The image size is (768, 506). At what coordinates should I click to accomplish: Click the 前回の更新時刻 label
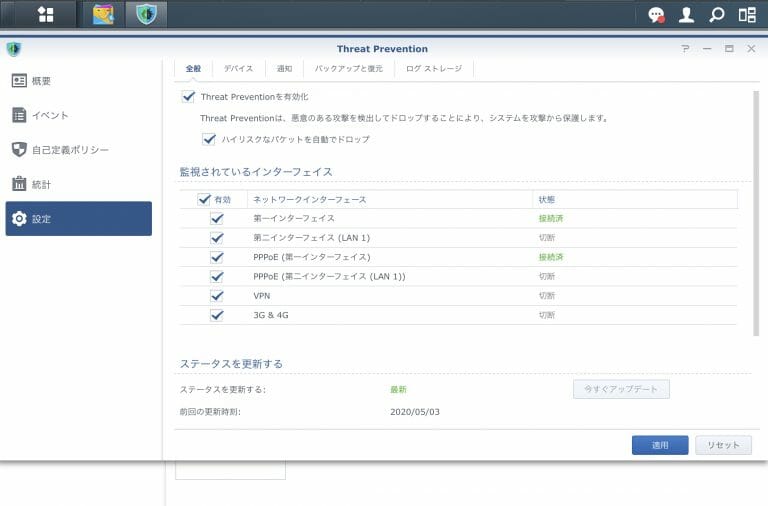point(210,412)
